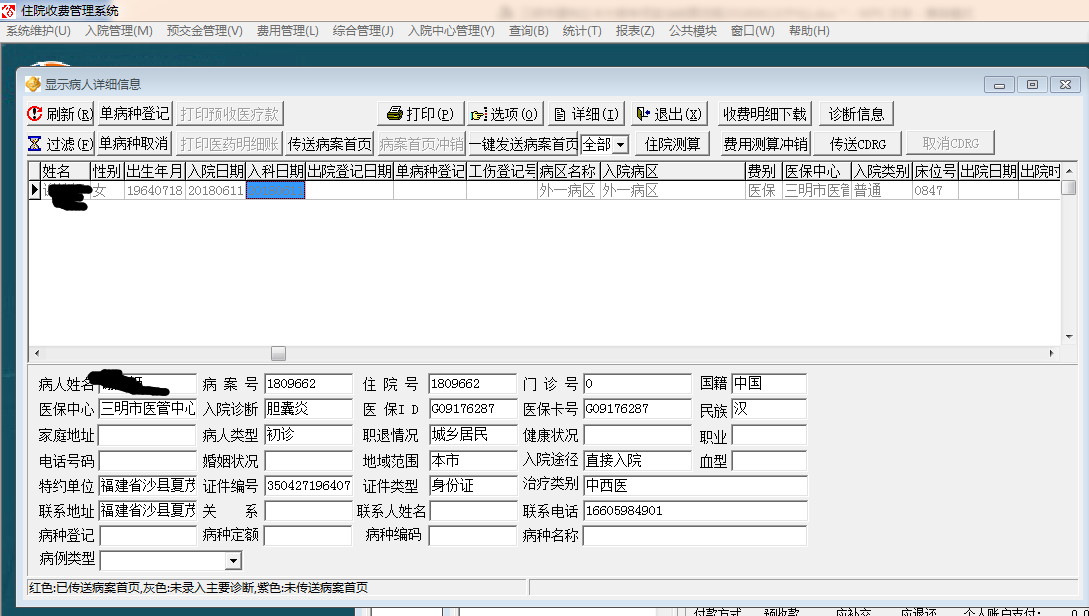The height and width of the screenshot is (616, 1089).
Task: Open 窗口(W) menu
Action: click(752, 31)
